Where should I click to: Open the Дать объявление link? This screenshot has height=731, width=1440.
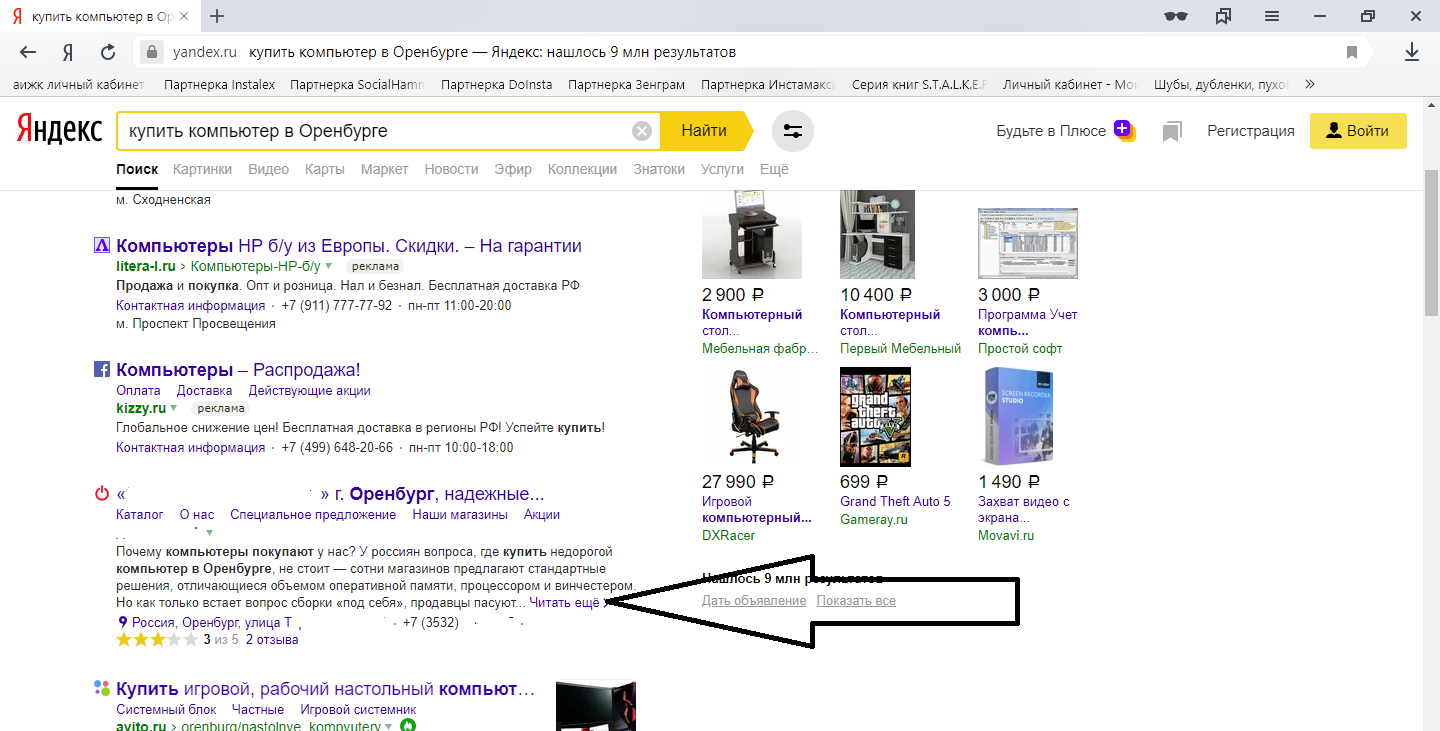(x=754, y=601)
